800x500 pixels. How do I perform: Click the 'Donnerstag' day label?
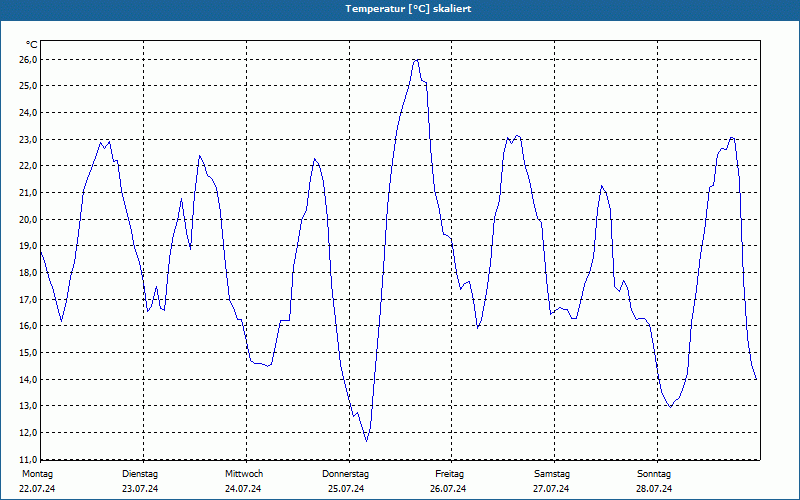click(x=345, y=474)
